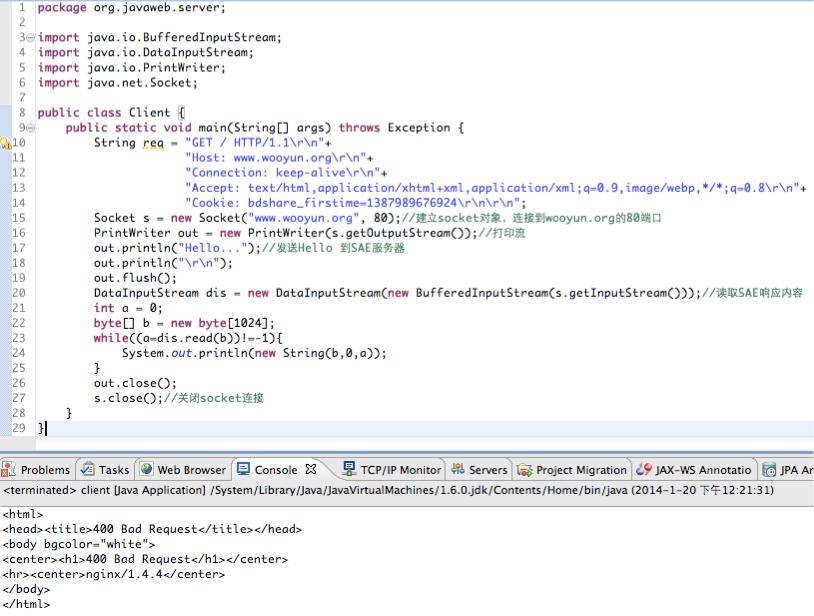Click the Project Migration tab icon

pos(525,470)
